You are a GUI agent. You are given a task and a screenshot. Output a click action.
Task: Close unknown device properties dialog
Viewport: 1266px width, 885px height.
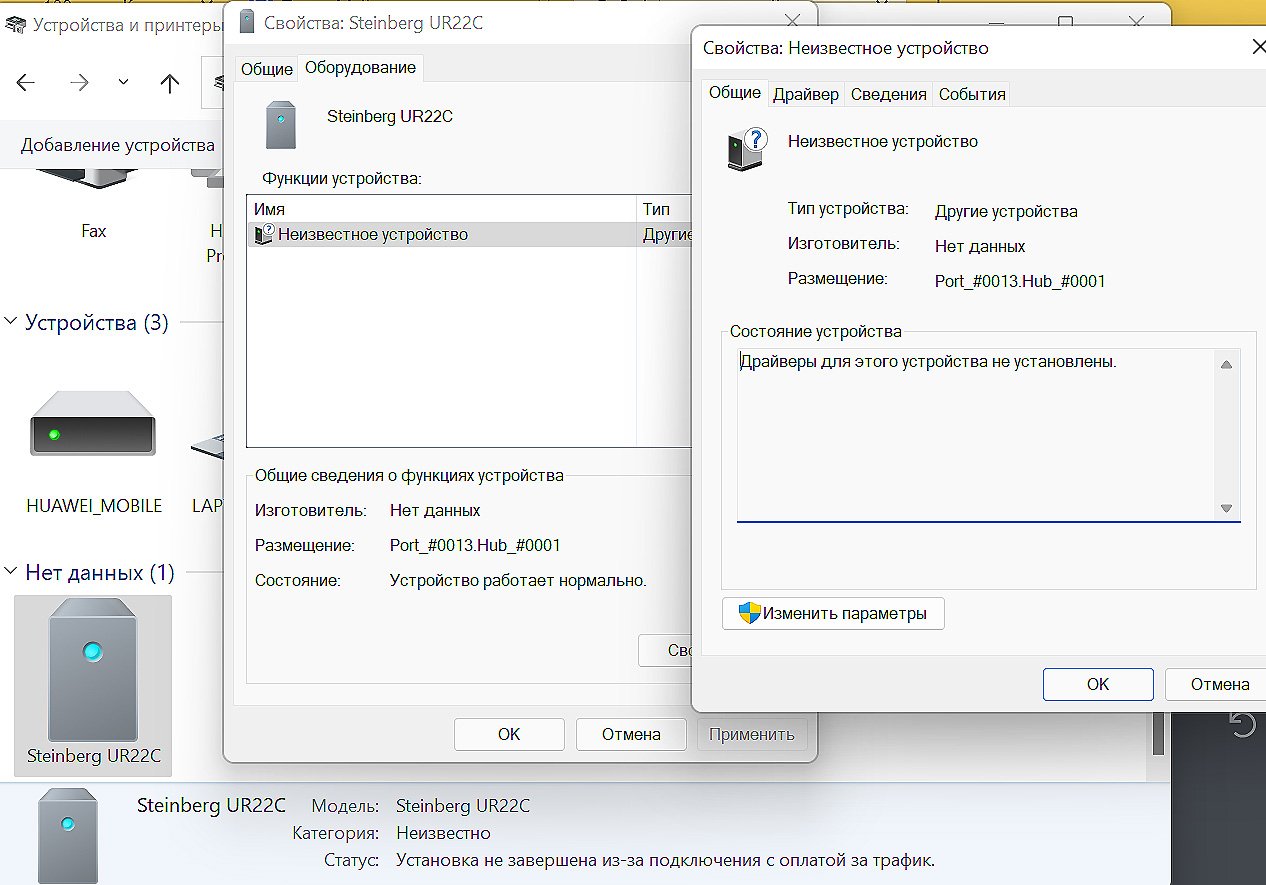click(1258, 47)
